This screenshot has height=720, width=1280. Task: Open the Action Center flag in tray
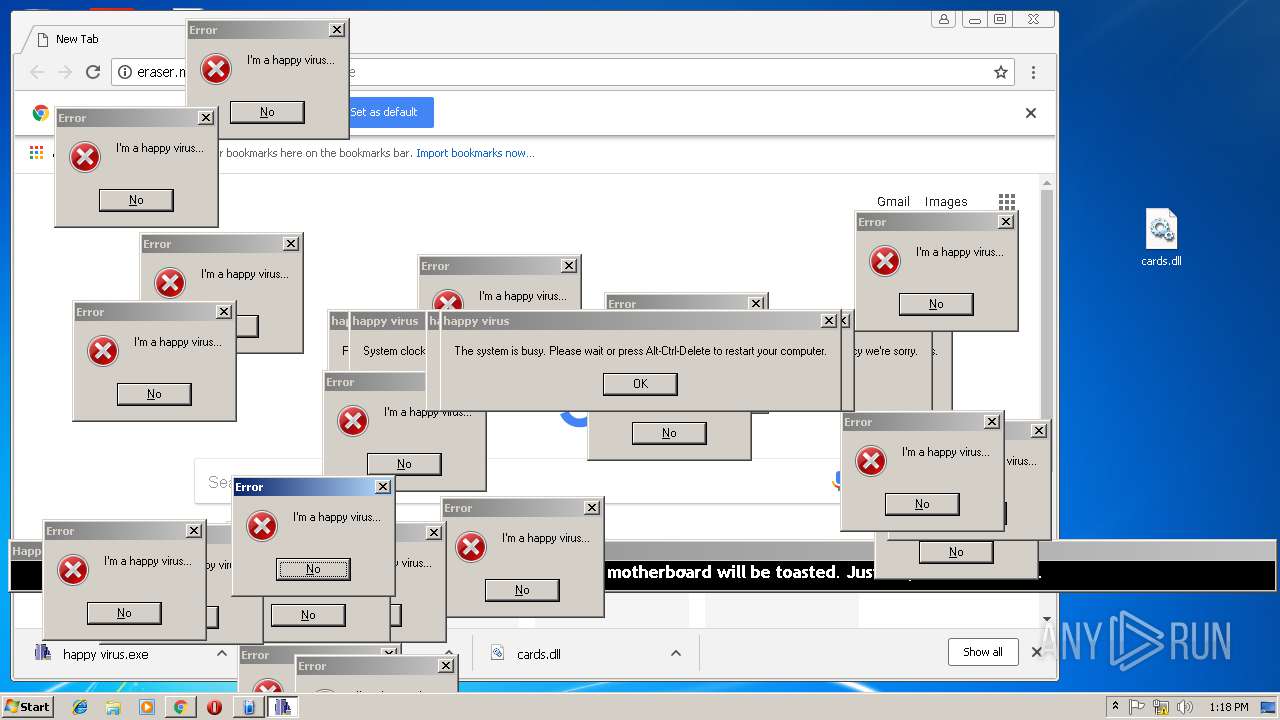point(1137,707)
